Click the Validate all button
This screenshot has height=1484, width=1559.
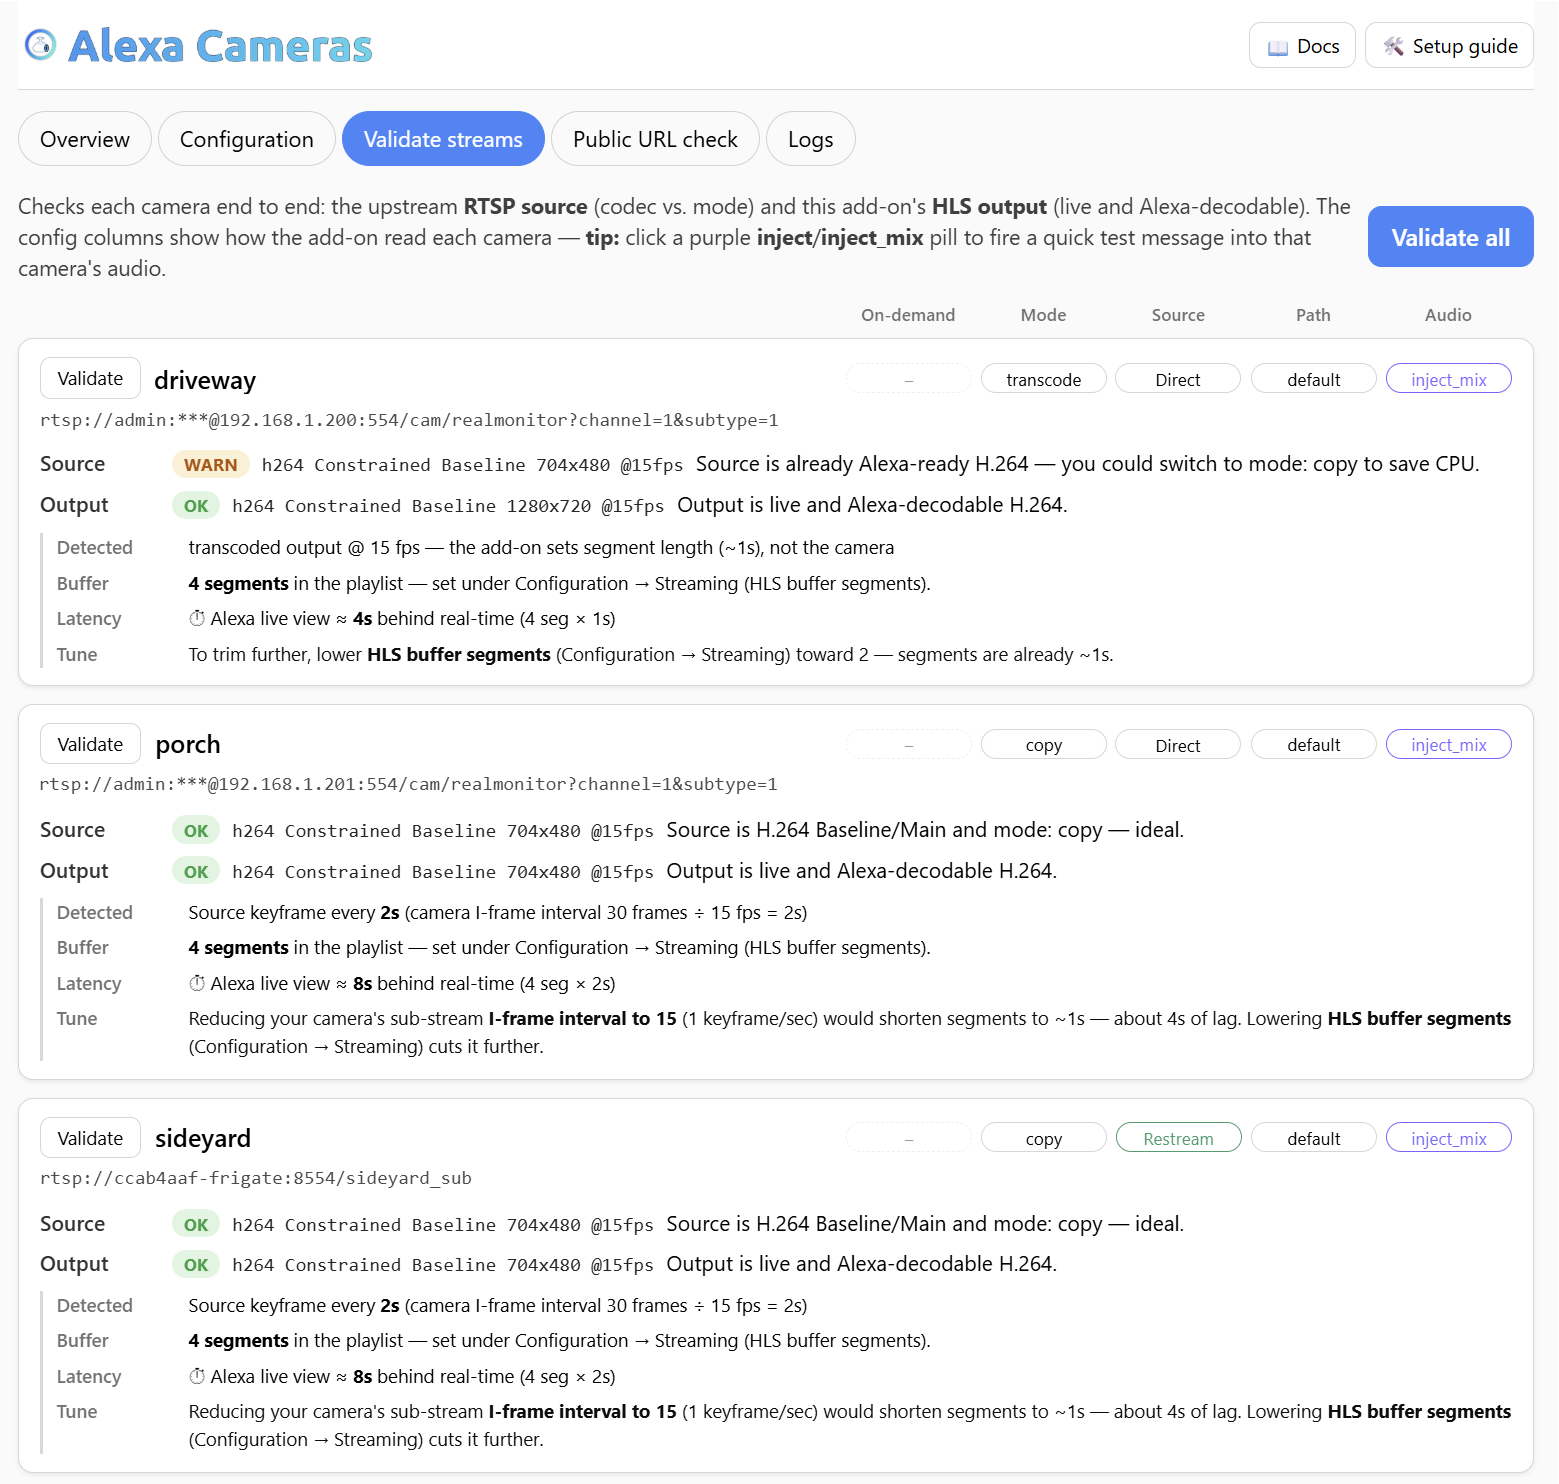[x=1450, y=237]
